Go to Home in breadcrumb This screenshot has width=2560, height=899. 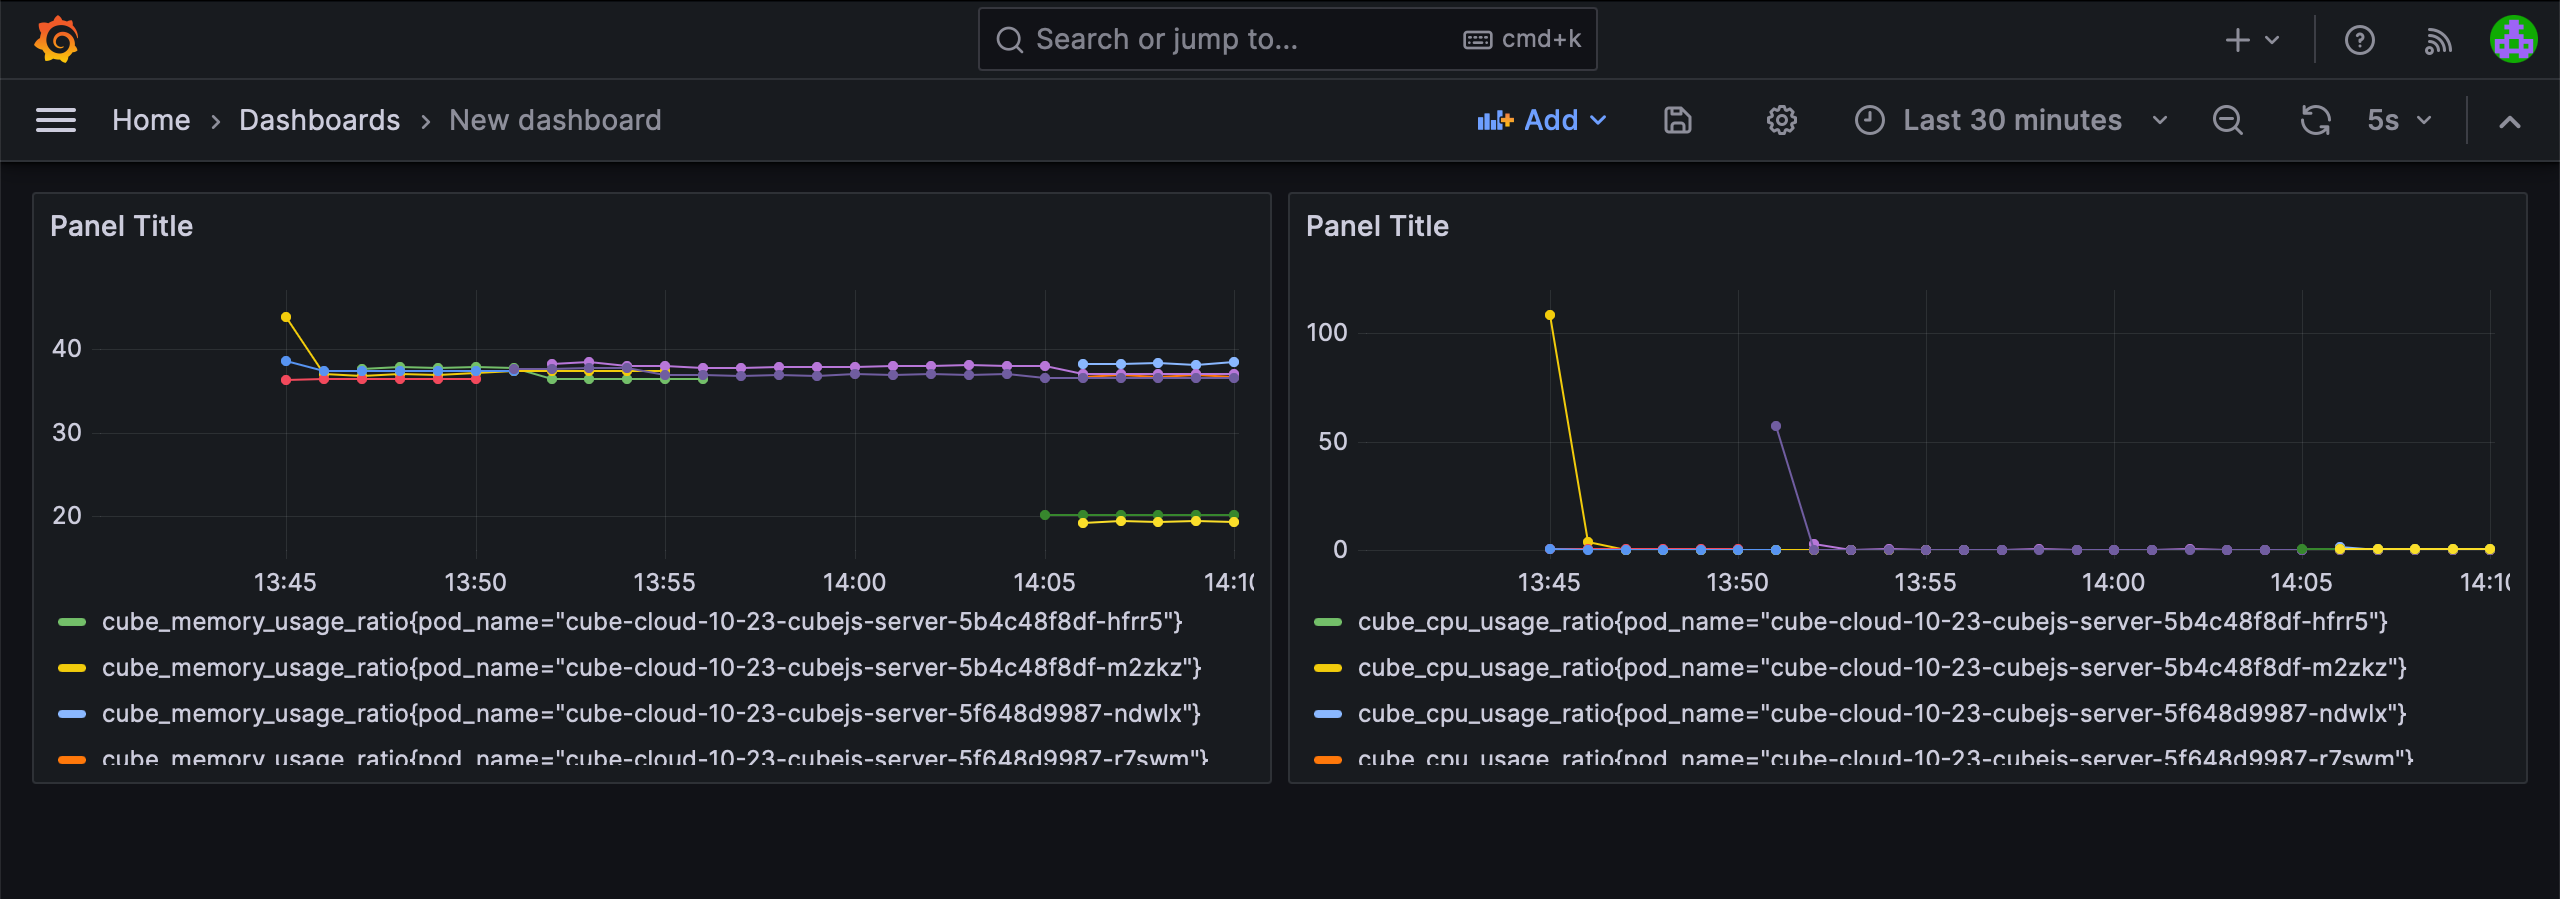pyautogui.click(x=151, y=121)
